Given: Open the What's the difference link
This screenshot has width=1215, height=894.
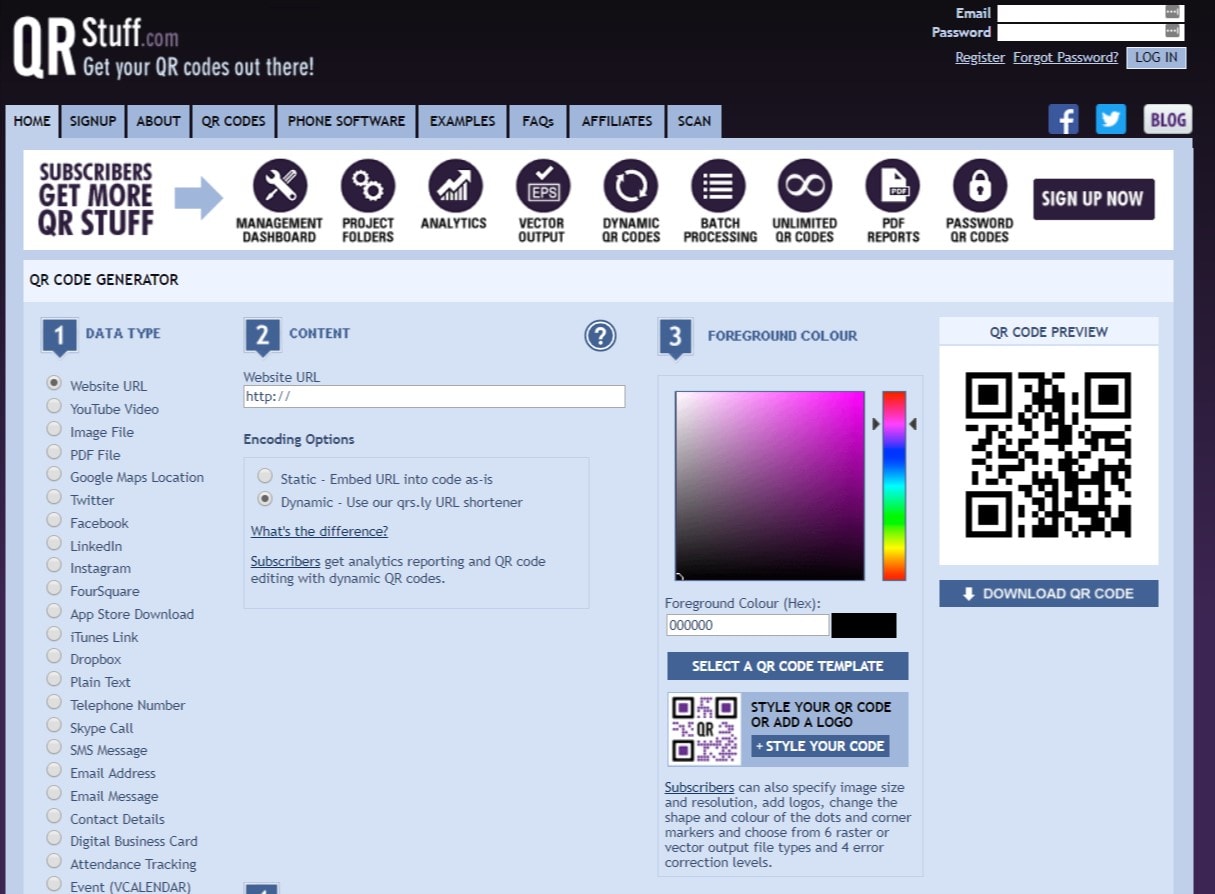Looking at the screenshot, I should tap(319, 531).
